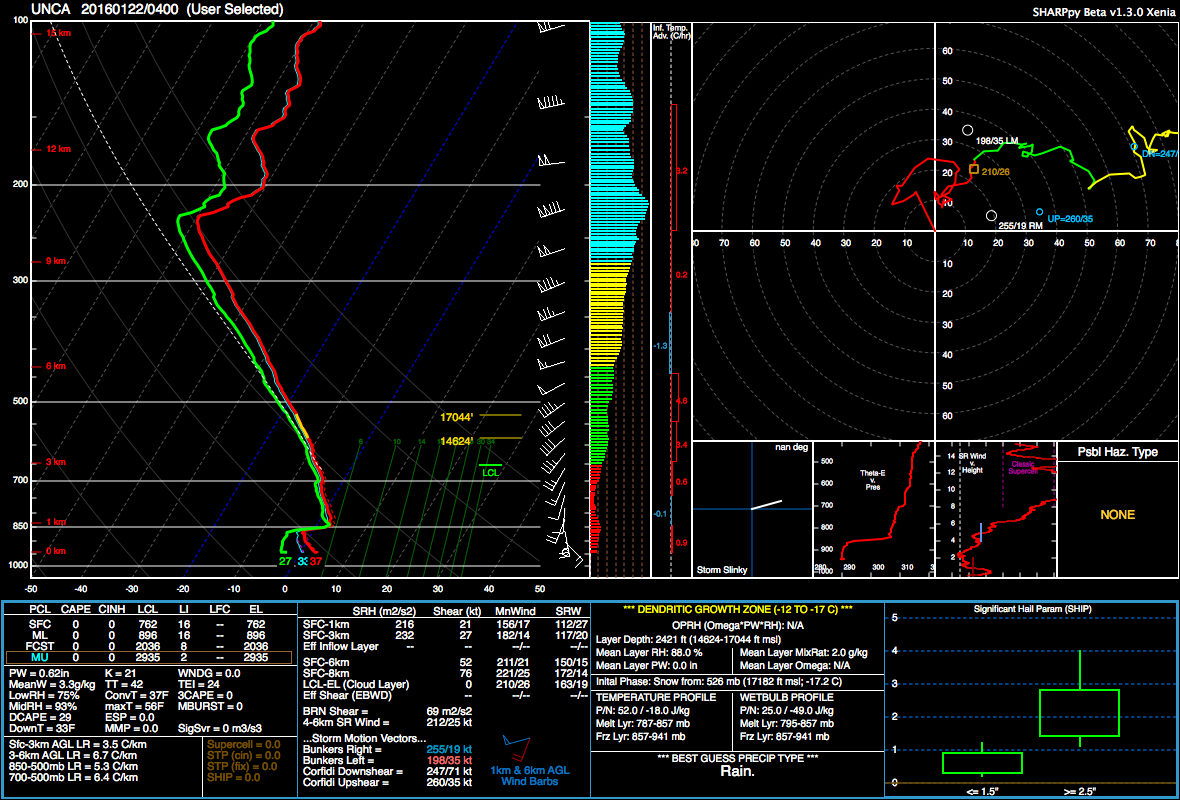Screen dimensions: 1180x800
Task: Click the "TT = 42" index value
Action: tap(124, 685)
